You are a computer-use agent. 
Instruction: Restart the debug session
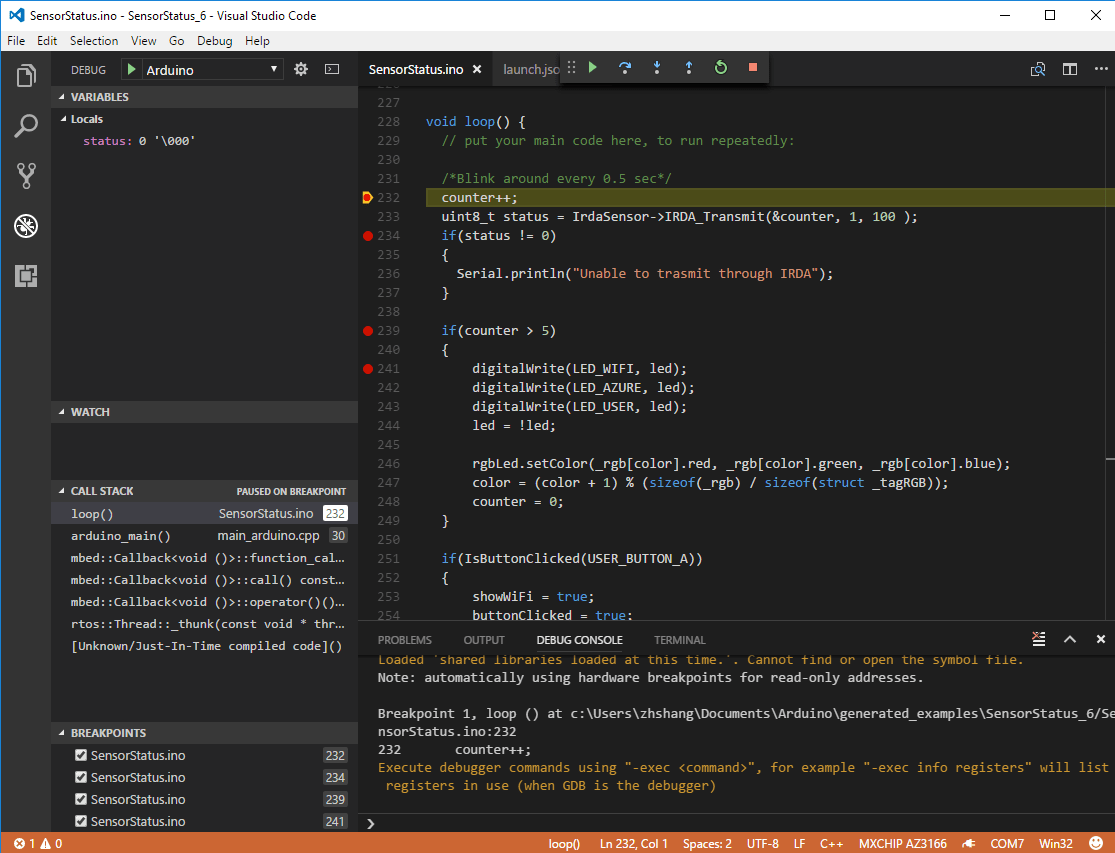click(720, 68)
